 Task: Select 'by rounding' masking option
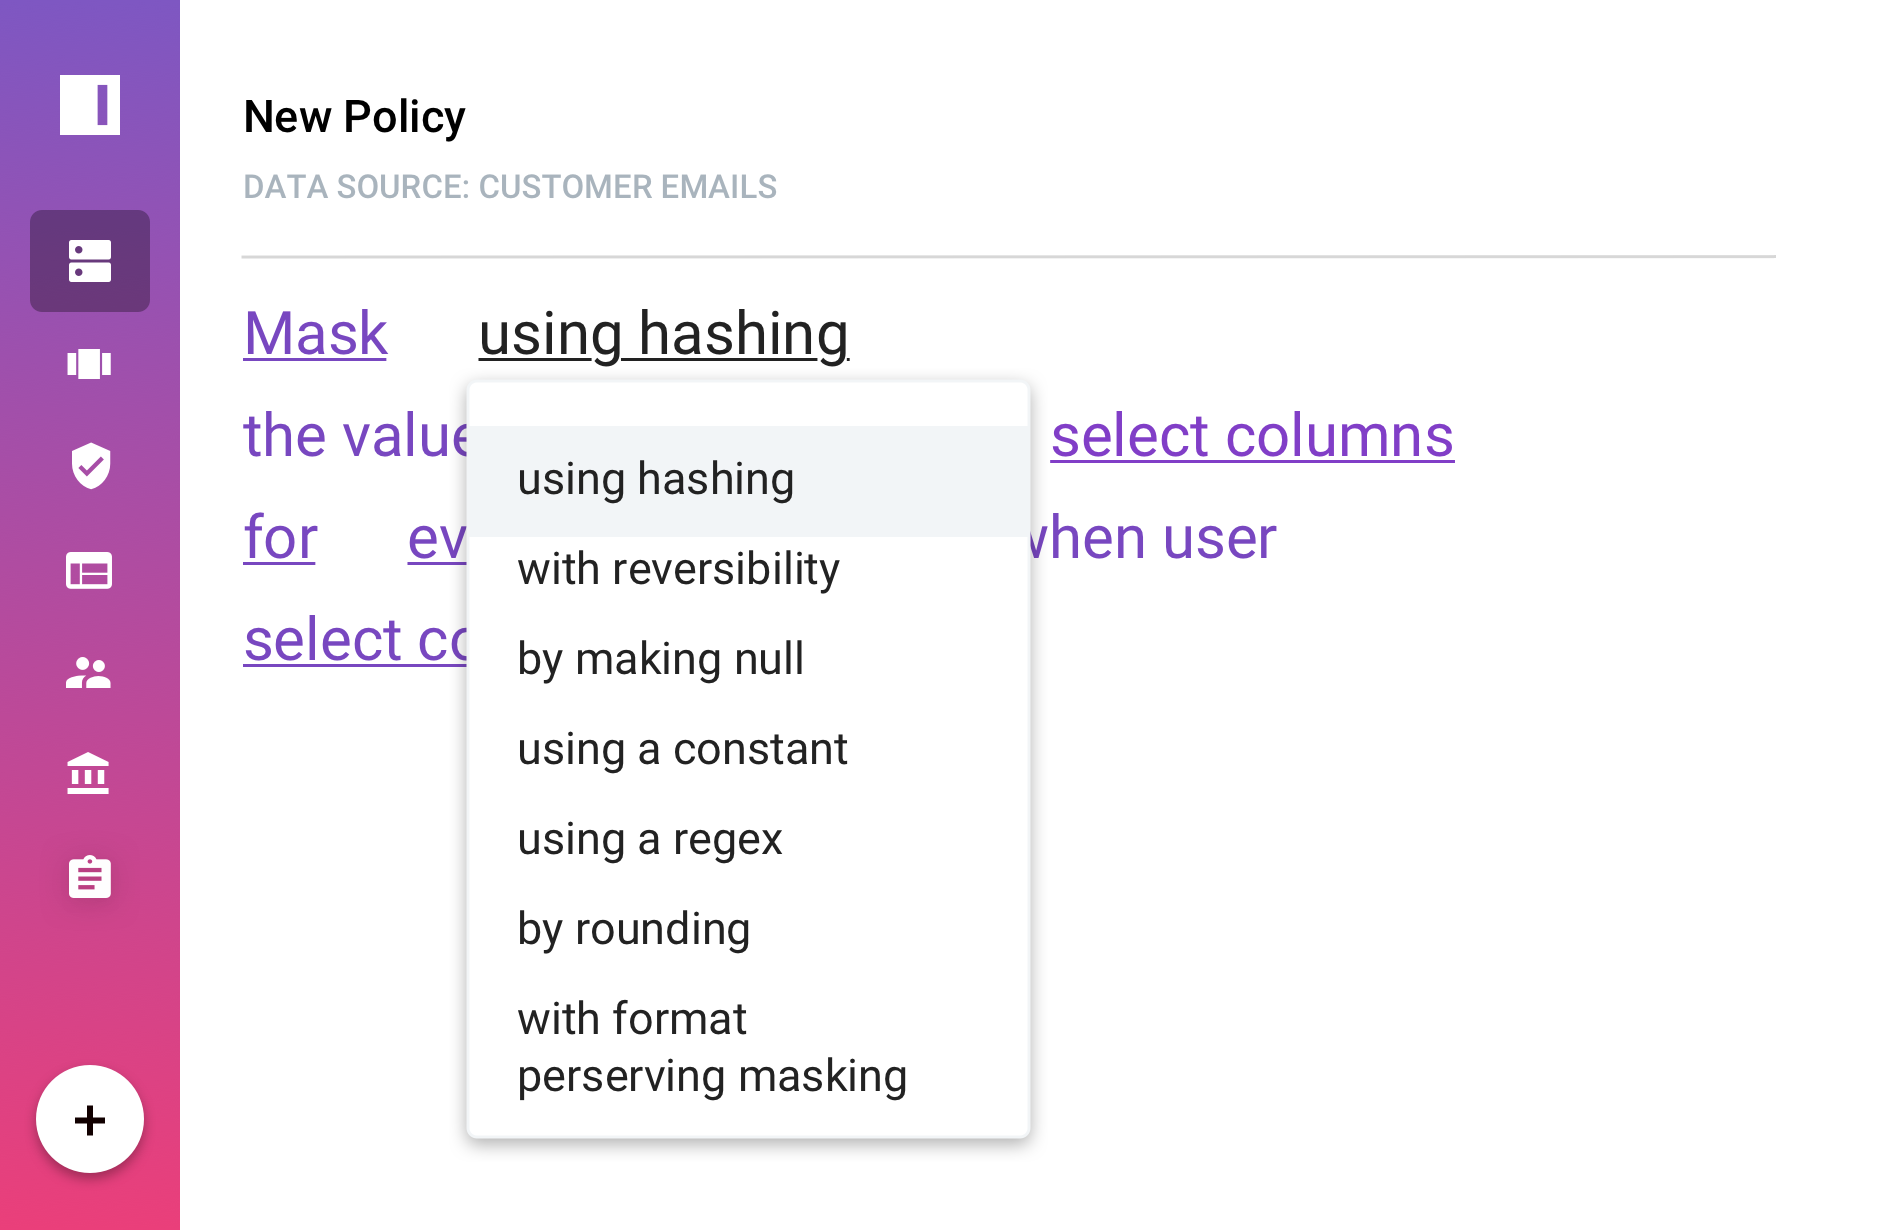tap(634, 930)
